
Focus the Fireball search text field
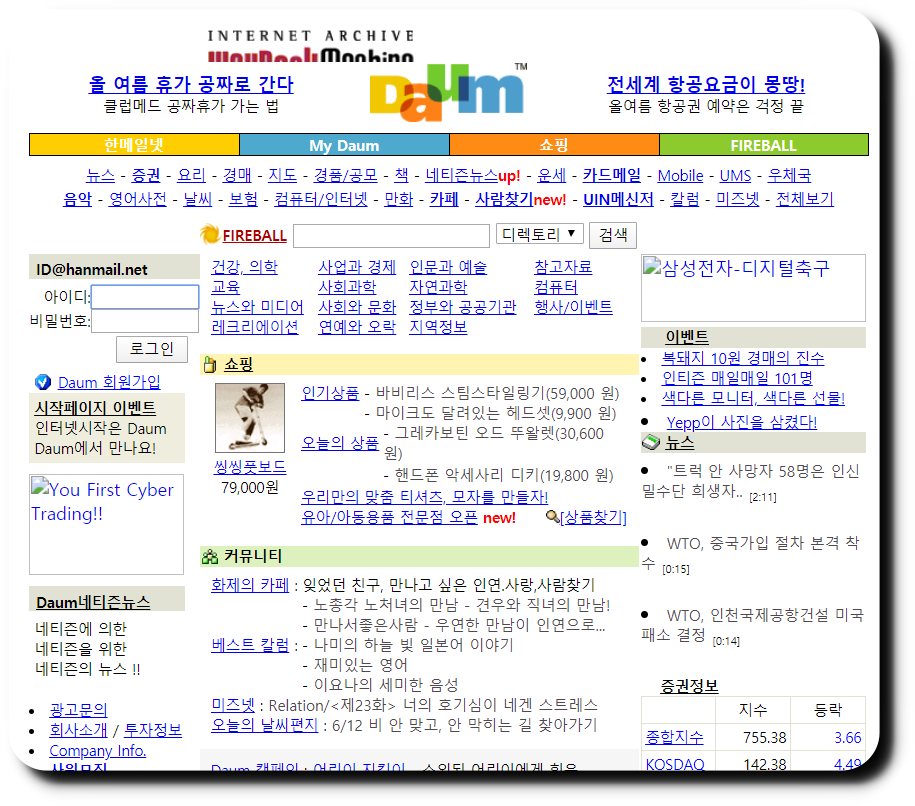(392, 236)
